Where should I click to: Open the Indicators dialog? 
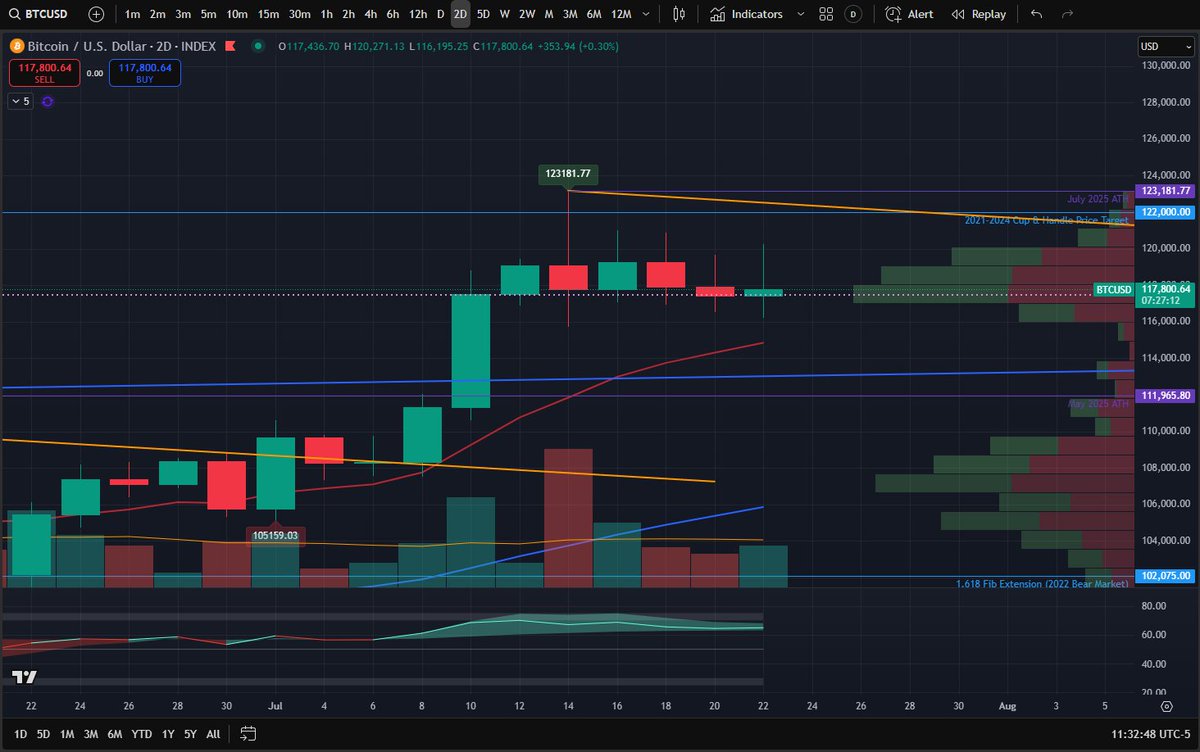tap(747, 14)
